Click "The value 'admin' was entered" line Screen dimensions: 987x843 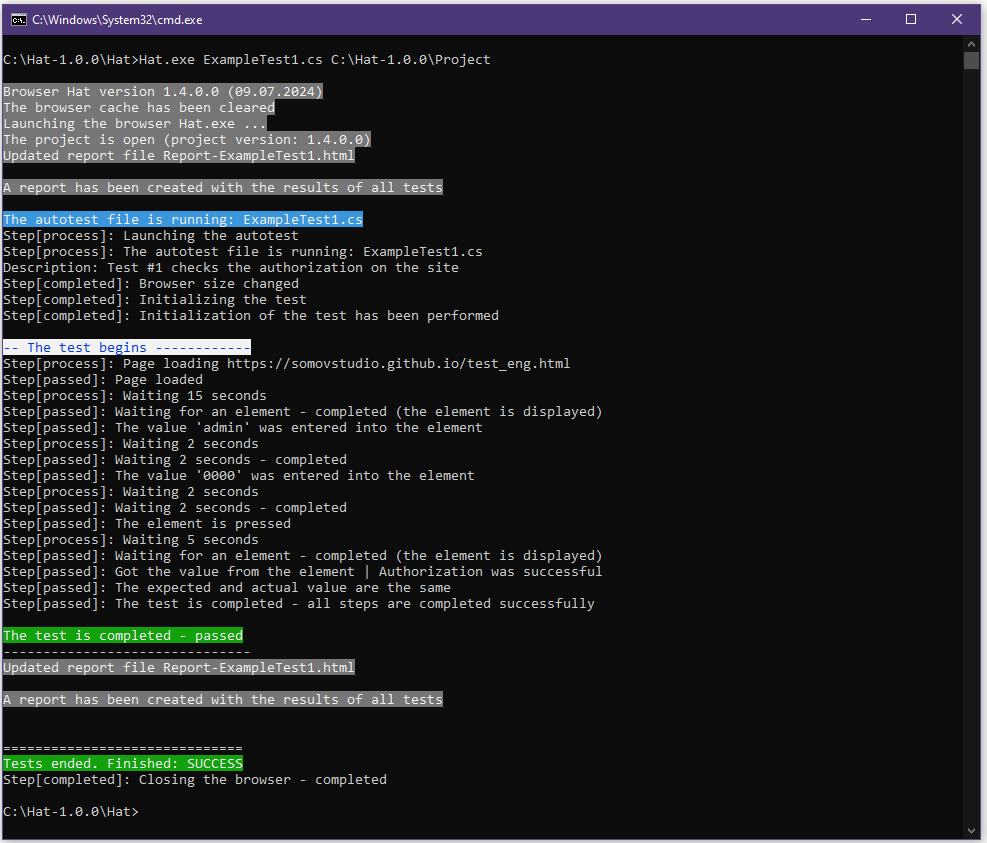click(243, 427)
